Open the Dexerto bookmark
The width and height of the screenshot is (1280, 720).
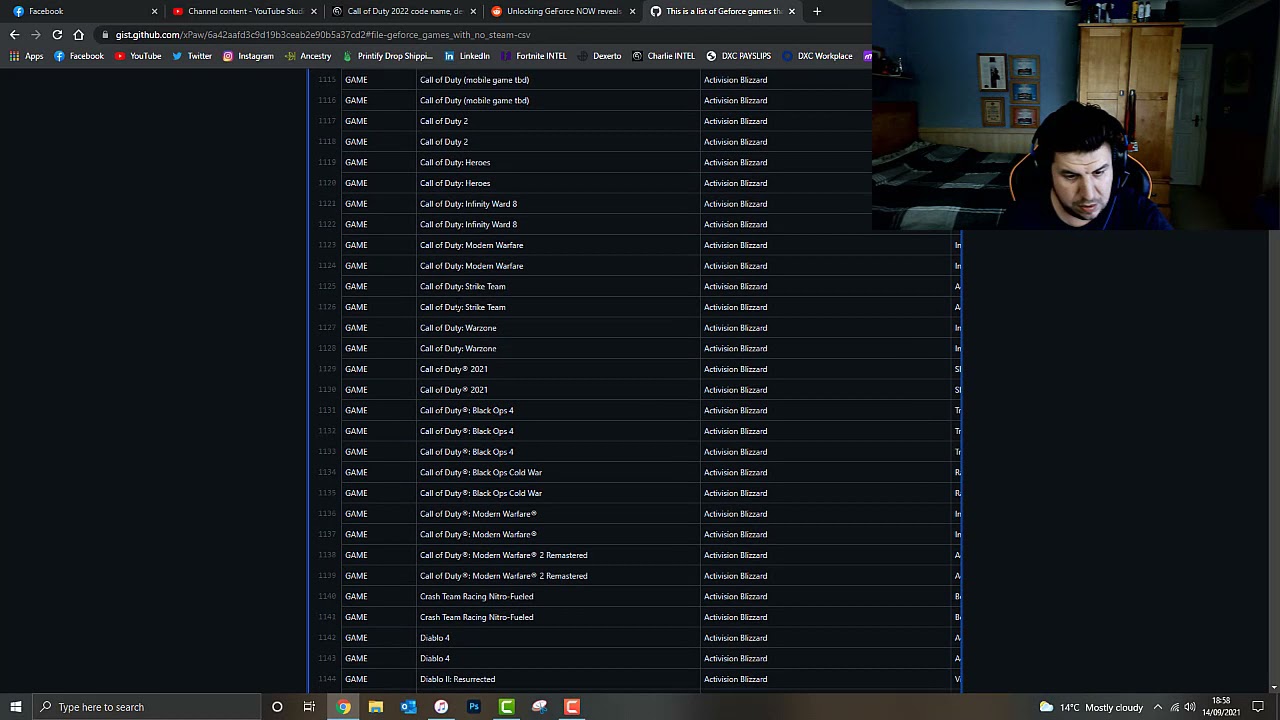pyautogui.click(x=599, y=56)
